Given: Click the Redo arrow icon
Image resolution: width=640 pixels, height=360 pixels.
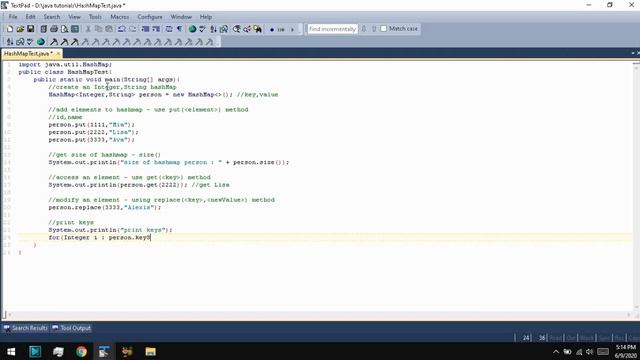Looking at the screenshot, I should point(133,29).
